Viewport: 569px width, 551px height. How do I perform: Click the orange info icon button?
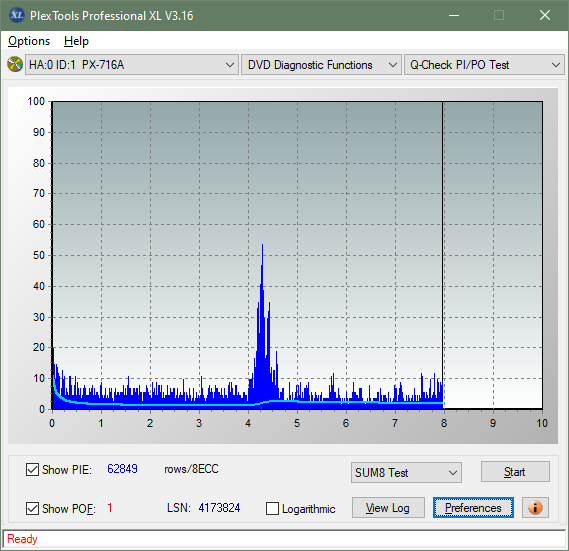coord(535,507)
